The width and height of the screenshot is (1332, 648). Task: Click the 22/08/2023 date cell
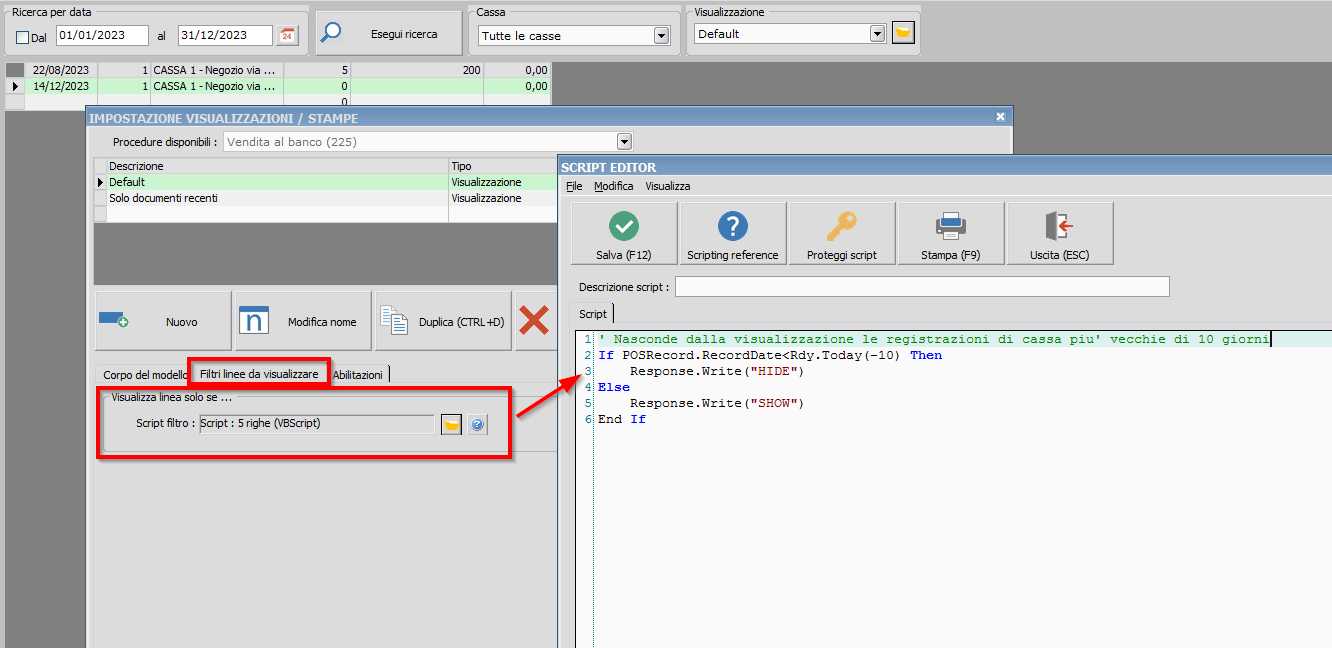[x=61, y=70]
